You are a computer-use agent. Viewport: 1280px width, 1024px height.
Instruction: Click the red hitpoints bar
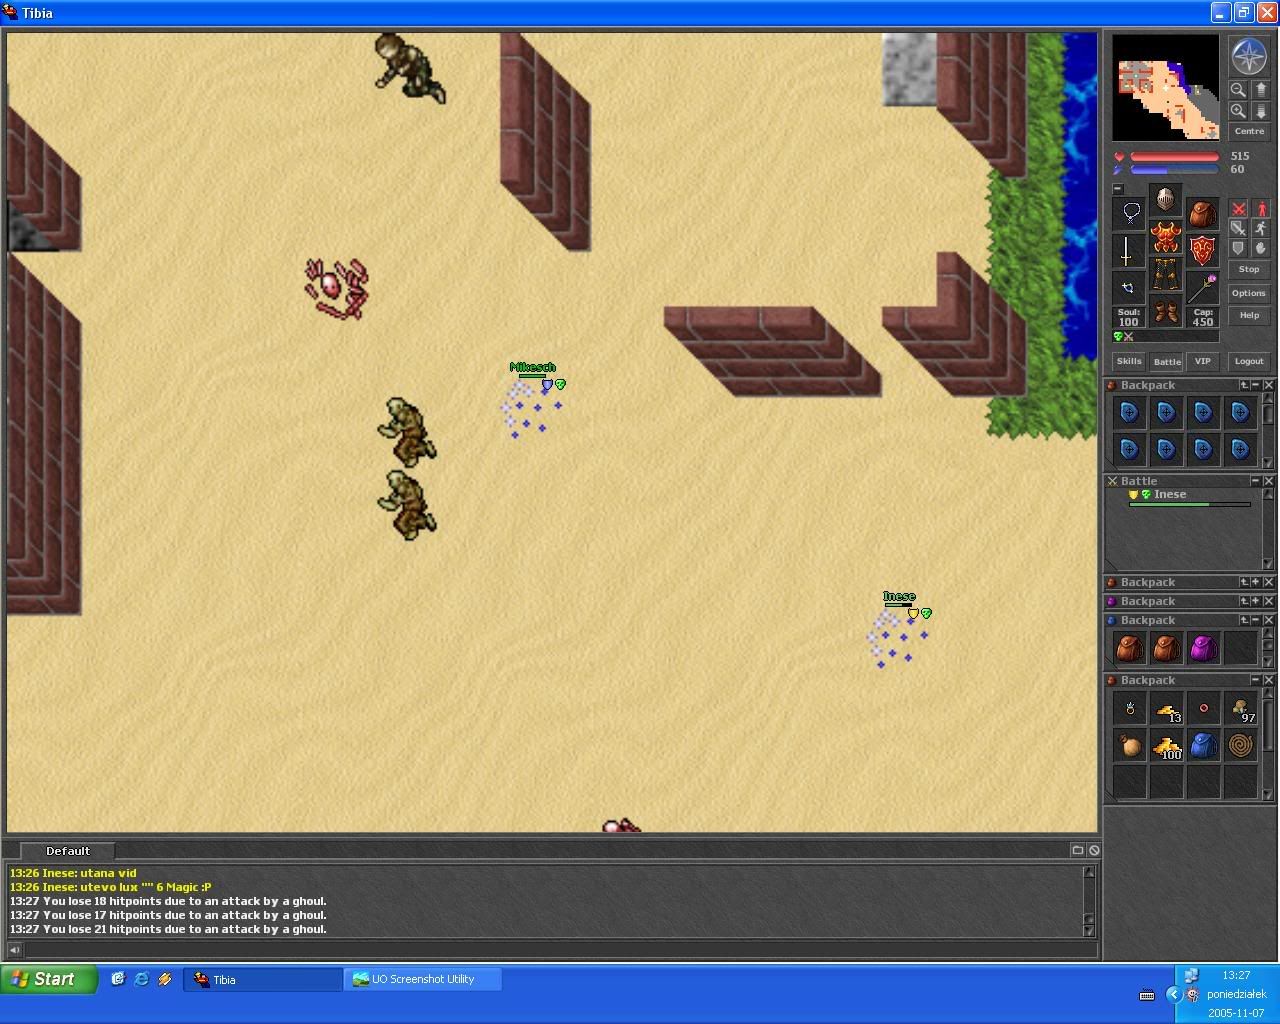[1174, 157]
